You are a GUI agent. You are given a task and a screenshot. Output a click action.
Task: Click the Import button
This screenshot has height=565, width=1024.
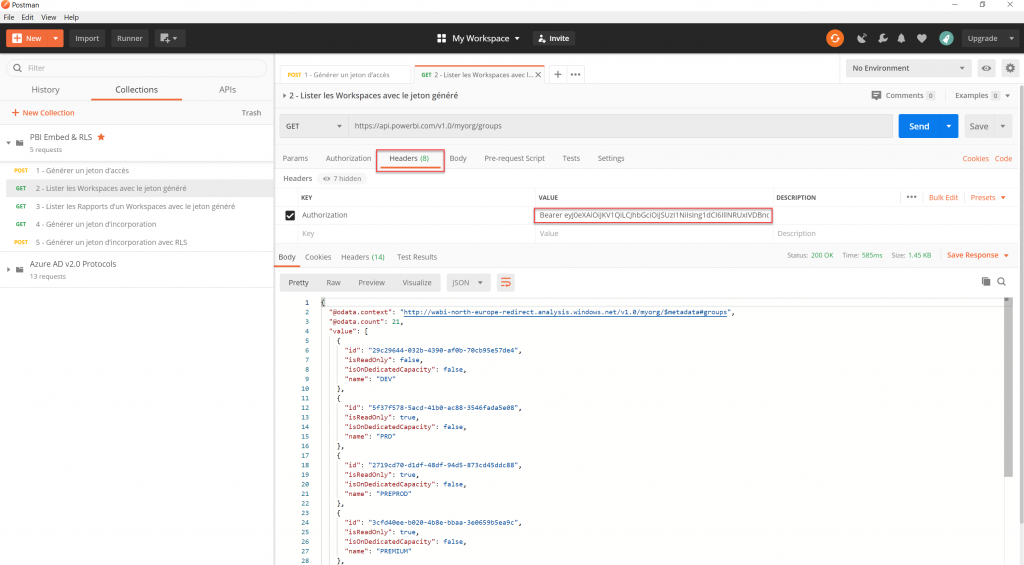87,39
